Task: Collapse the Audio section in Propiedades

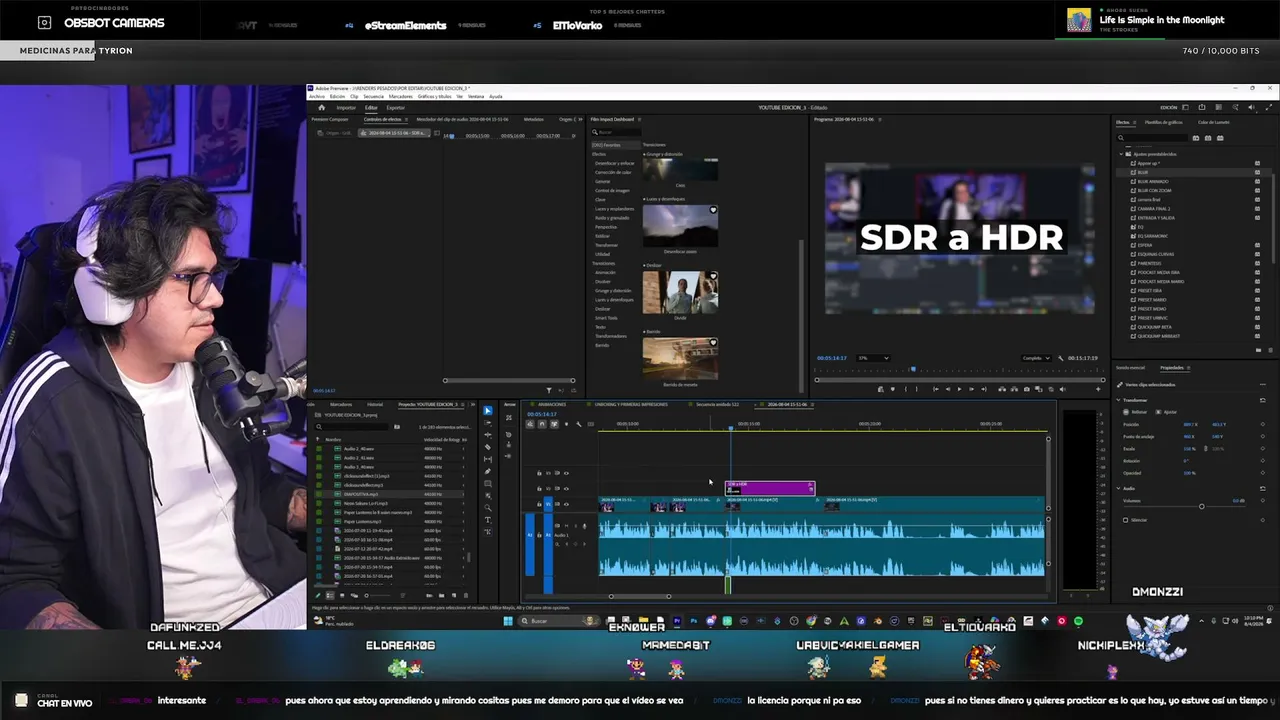Action: [1119, 488]
